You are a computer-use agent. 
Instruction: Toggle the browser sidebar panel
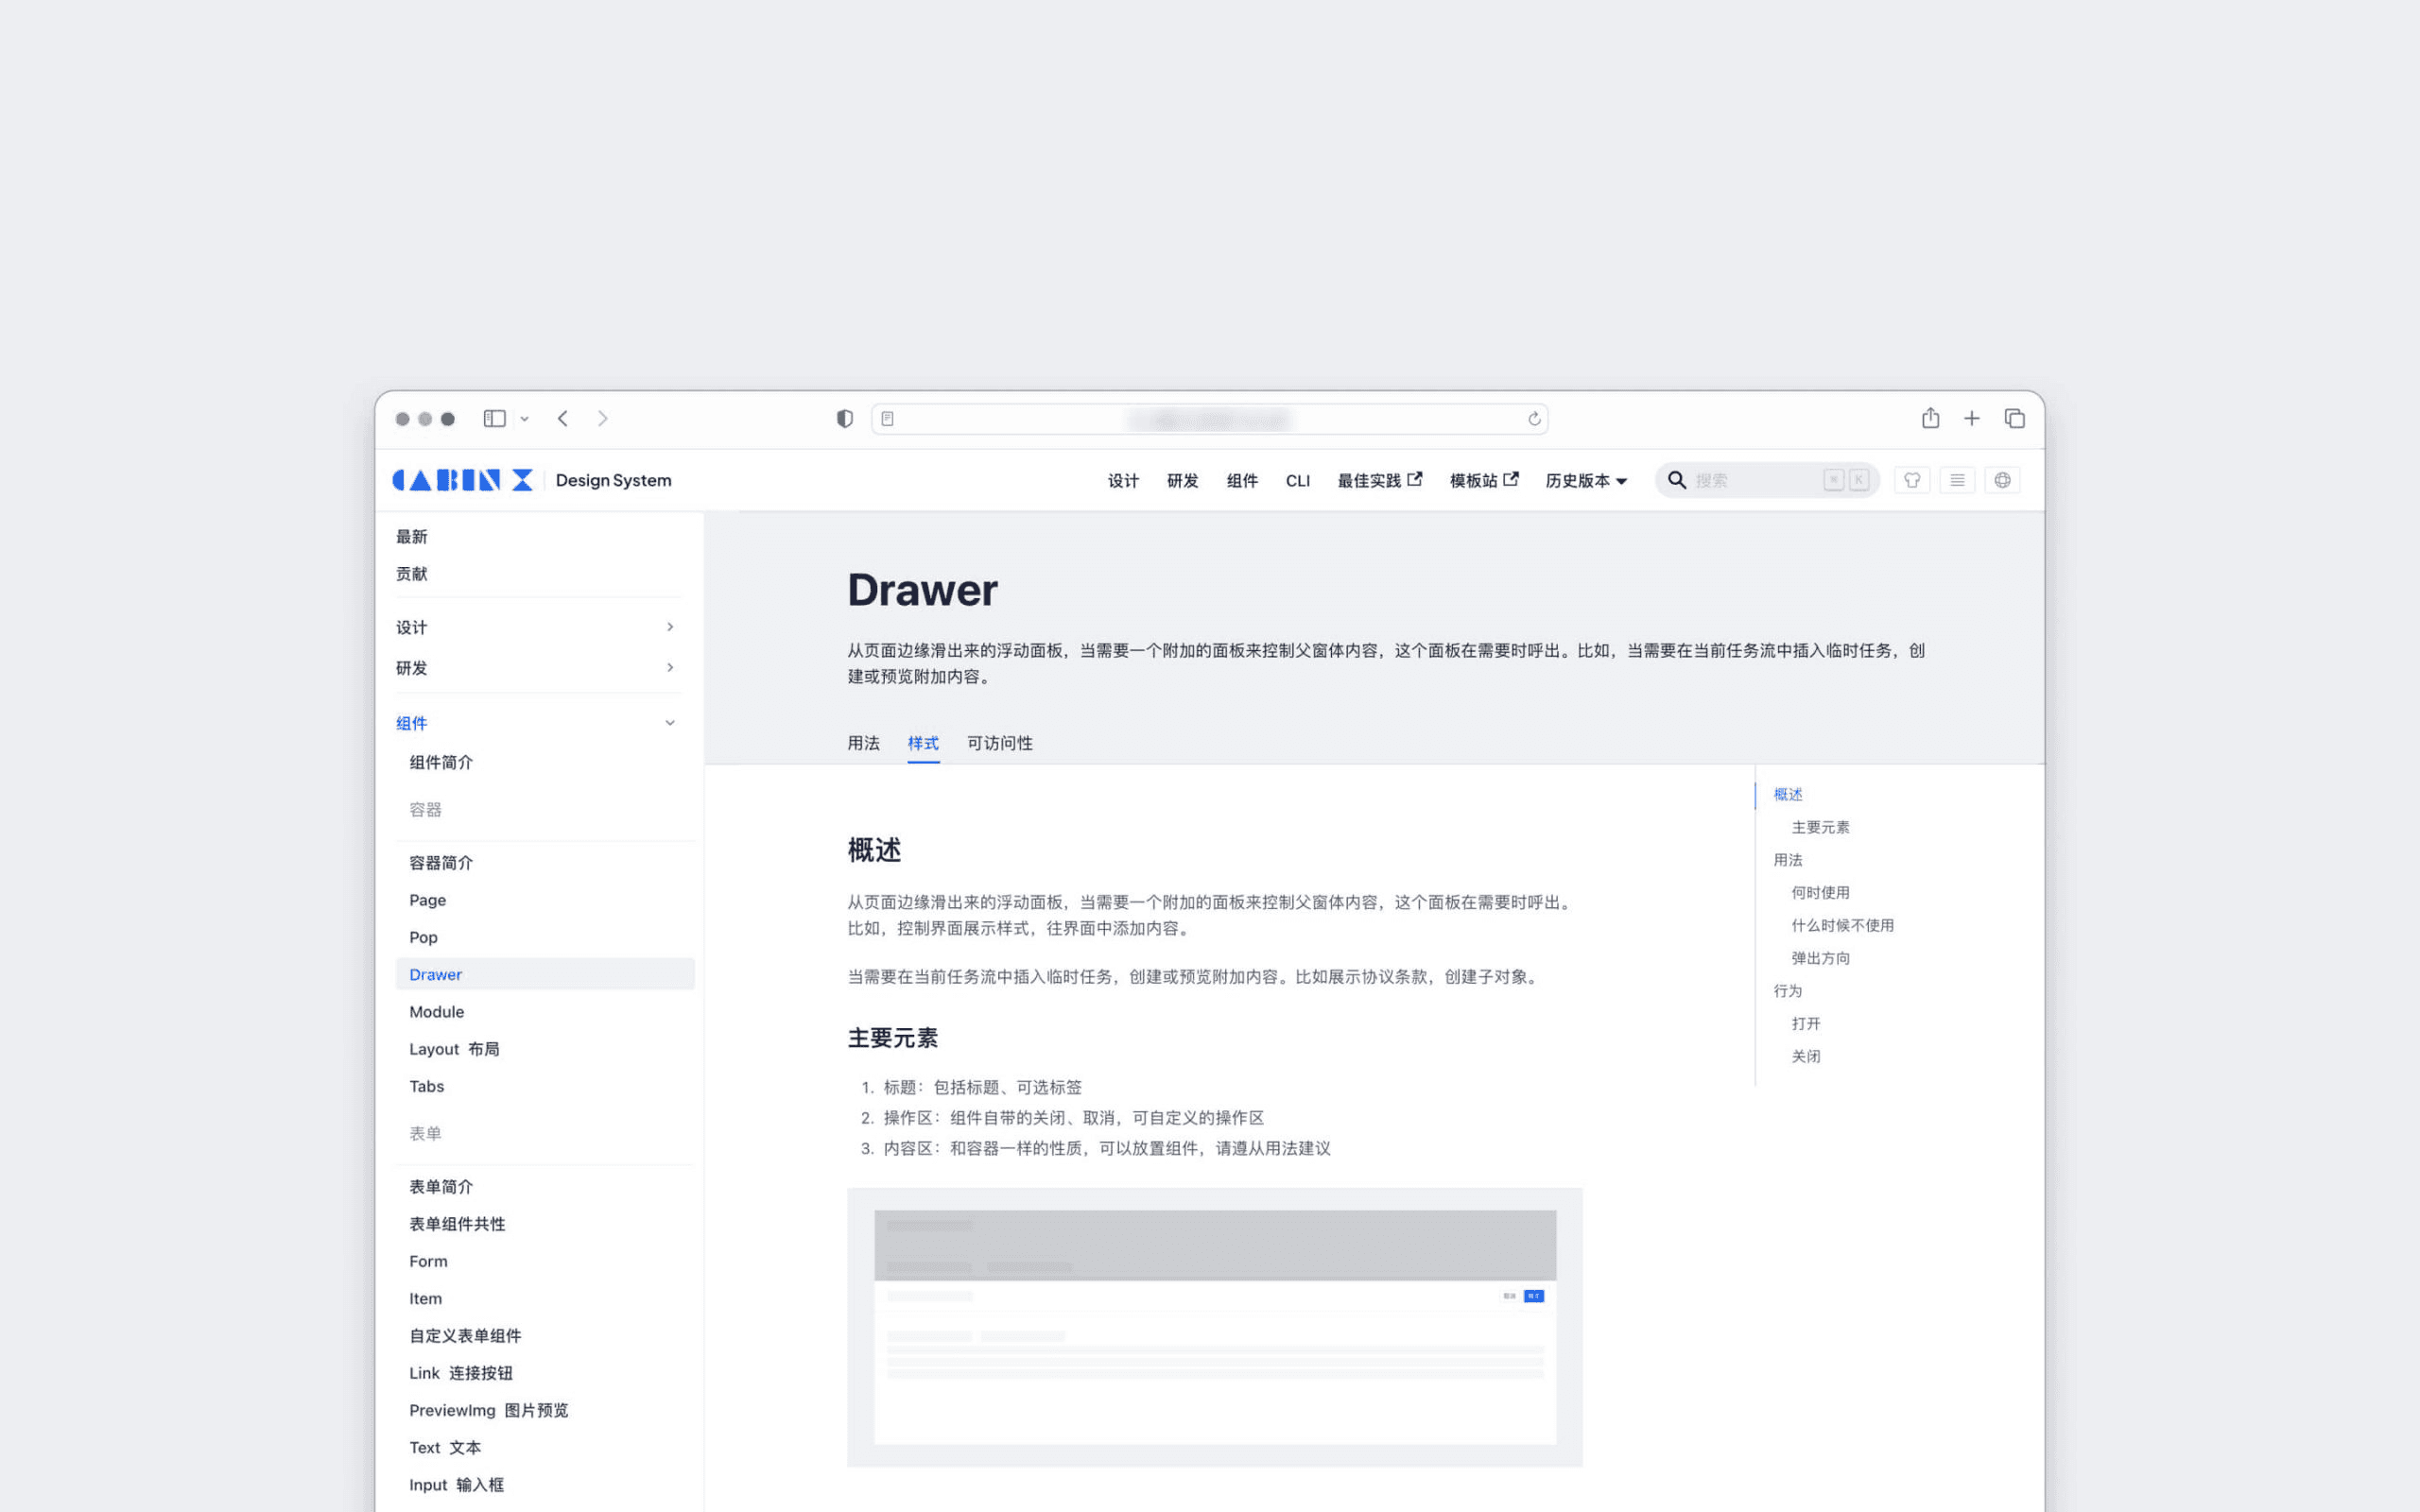[494, 418]
